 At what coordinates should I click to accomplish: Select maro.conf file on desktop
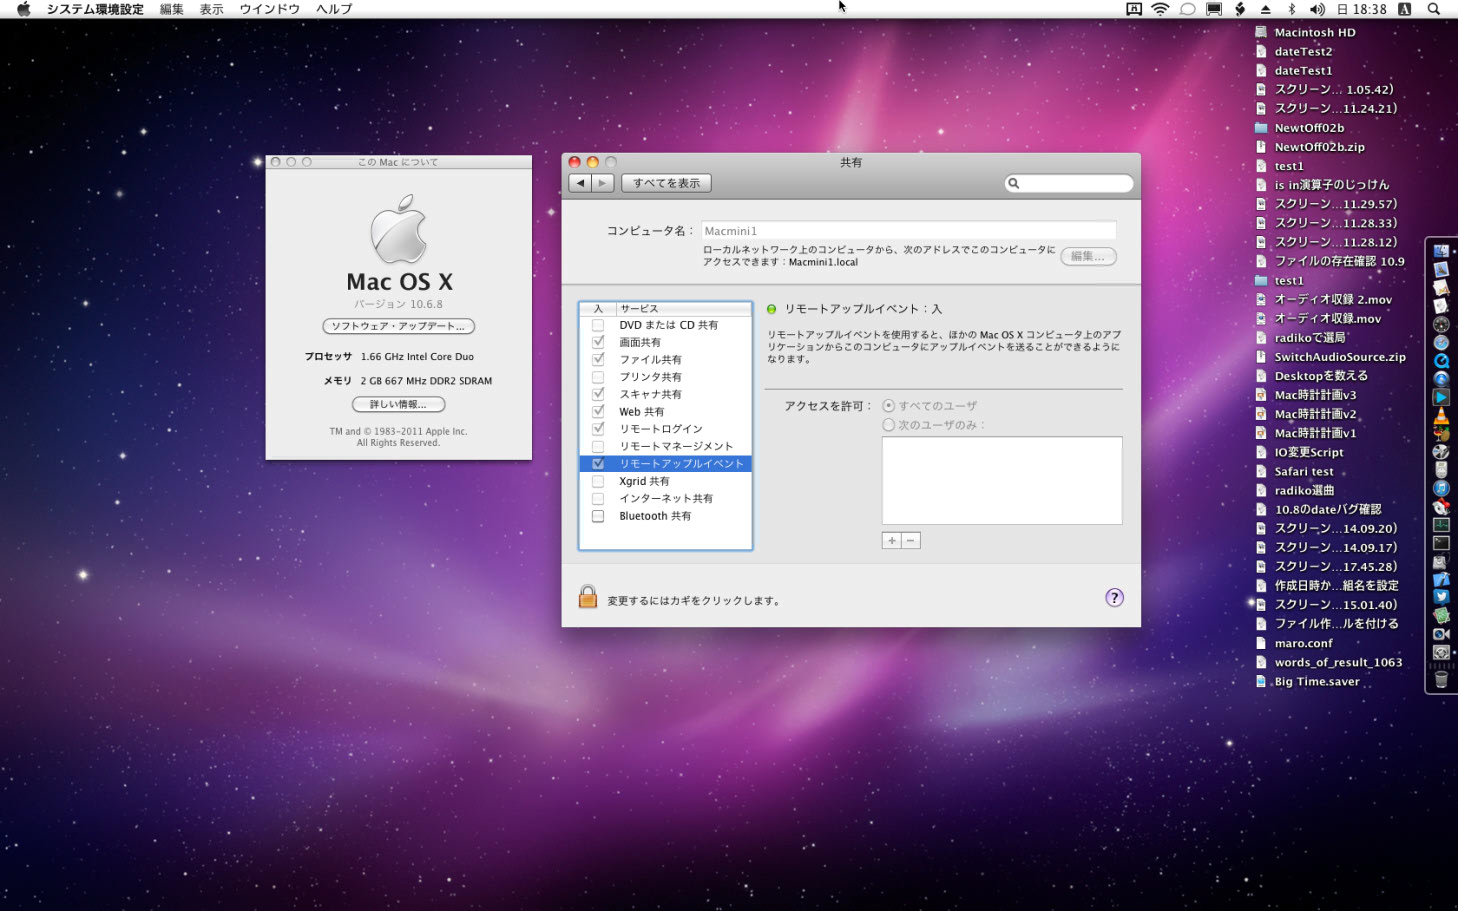click(x=1293, y=643)
